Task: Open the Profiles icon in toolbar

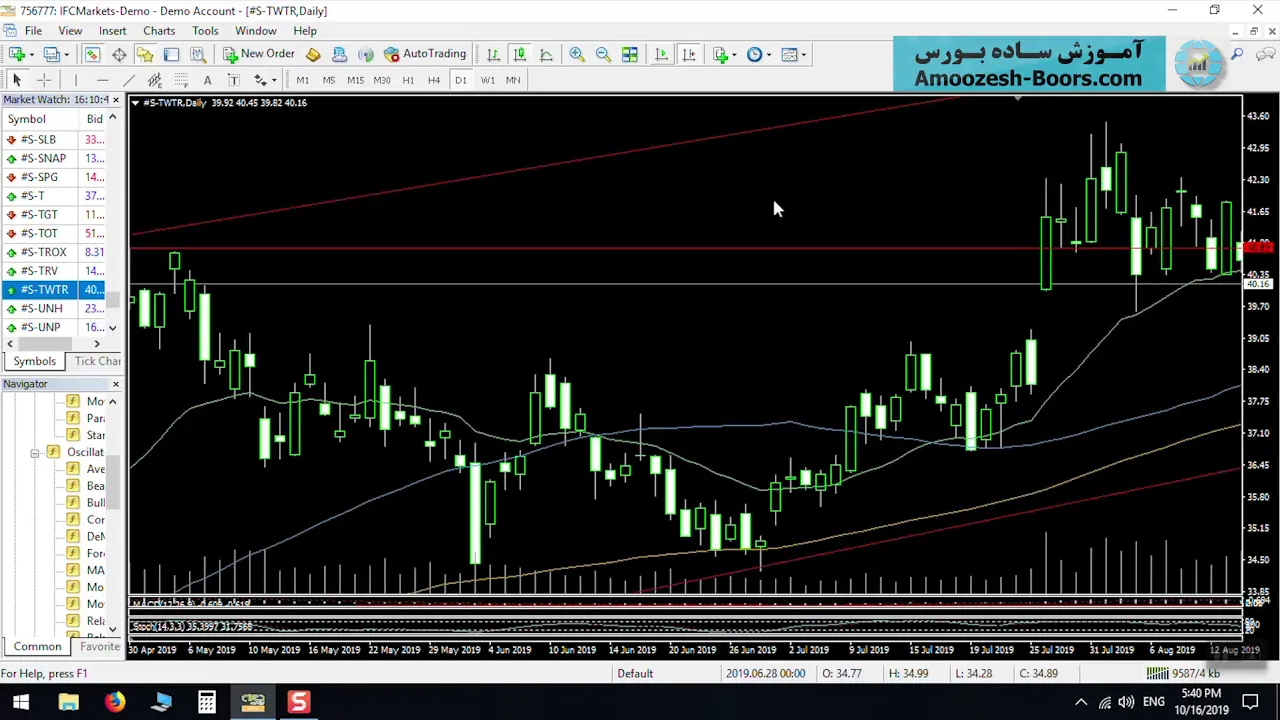Action: pyautogui.click(x=49, y=54)
